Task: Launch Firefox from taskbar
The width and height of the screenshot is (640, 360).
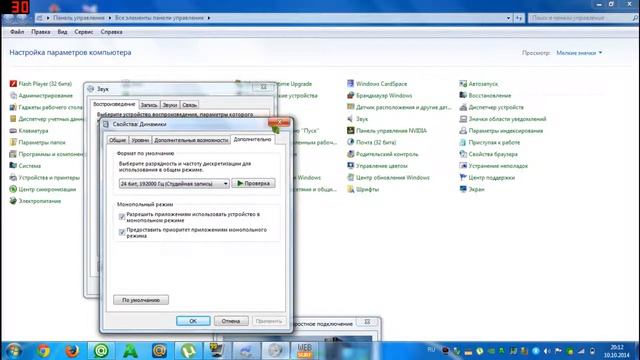Action: 72,351
